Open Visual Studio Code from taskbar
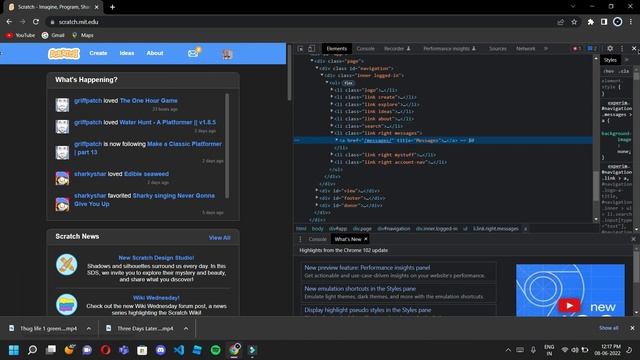The height and width of the screenshot is (360, 640). pos(179,350)
